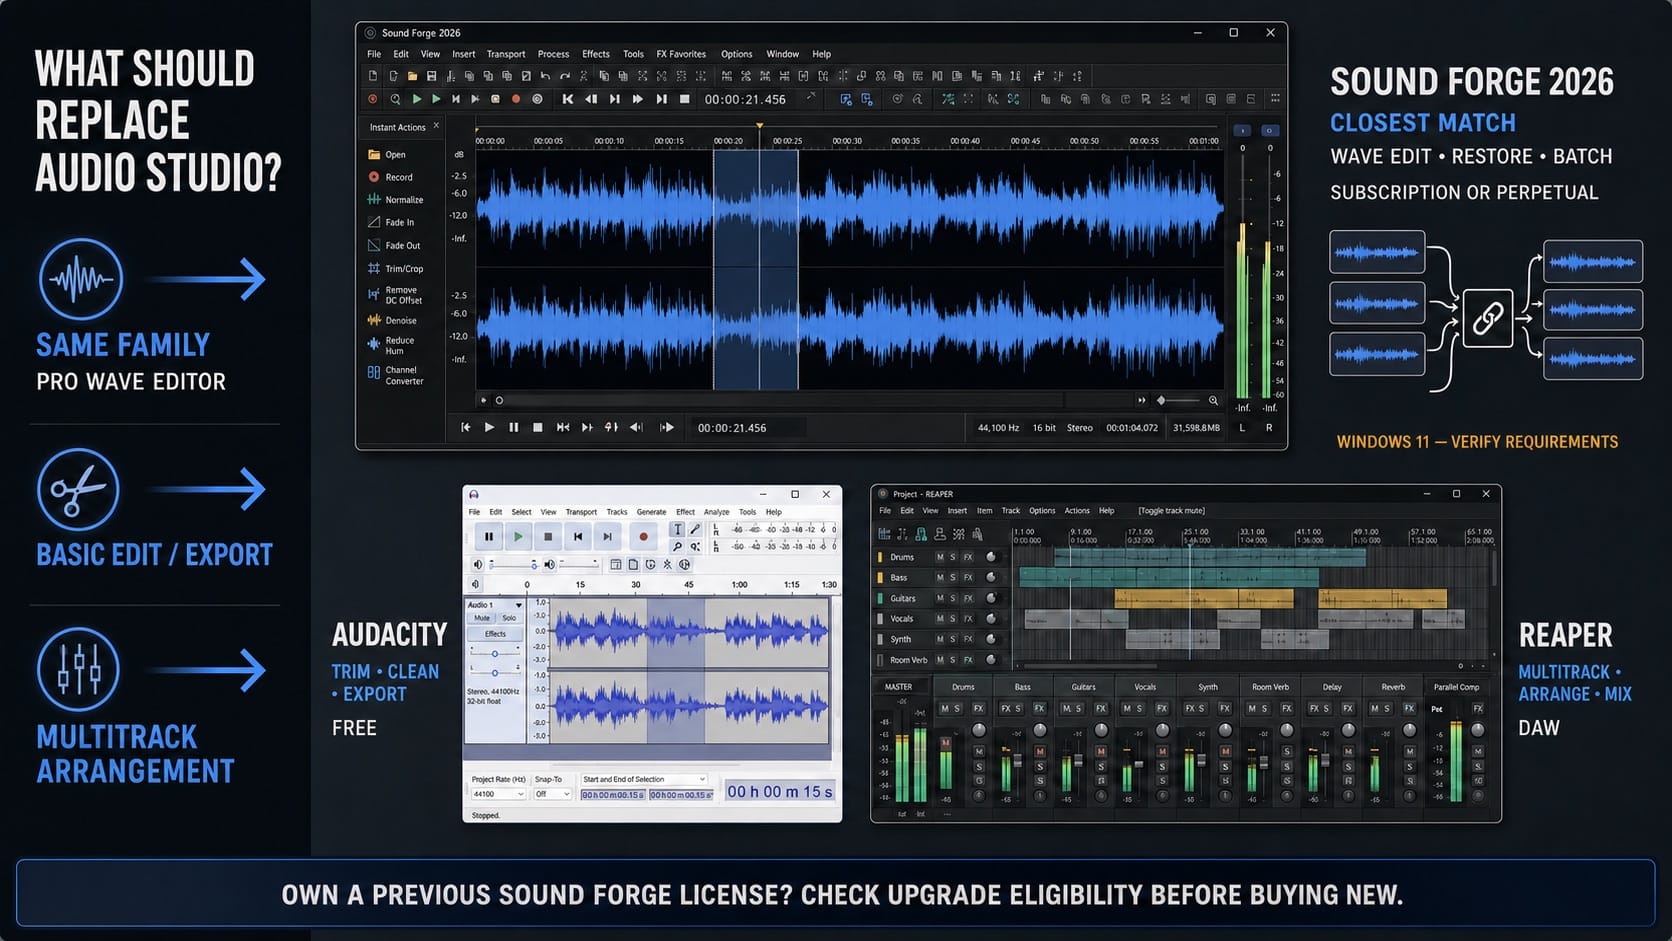Open Effects menu in Sound Forge

(596, 54)
